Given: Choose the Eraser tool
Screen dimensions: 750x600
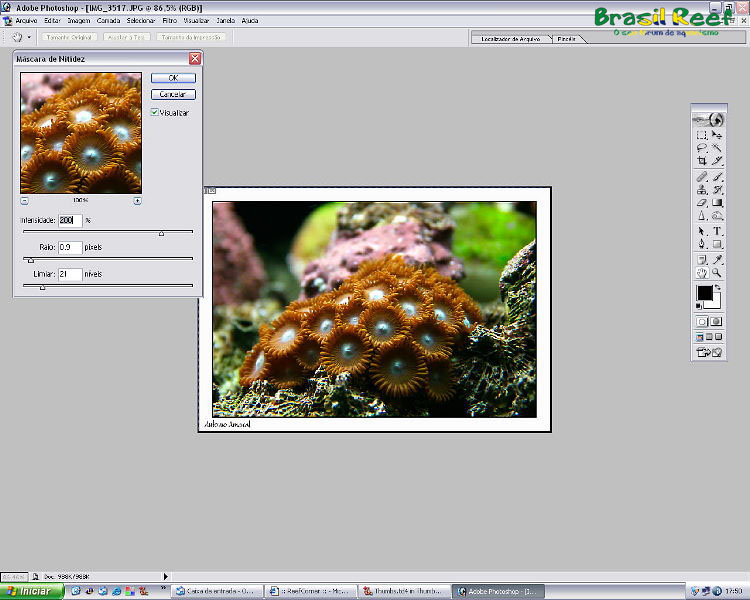Looking at the screenshot, I should pos(702,203).
